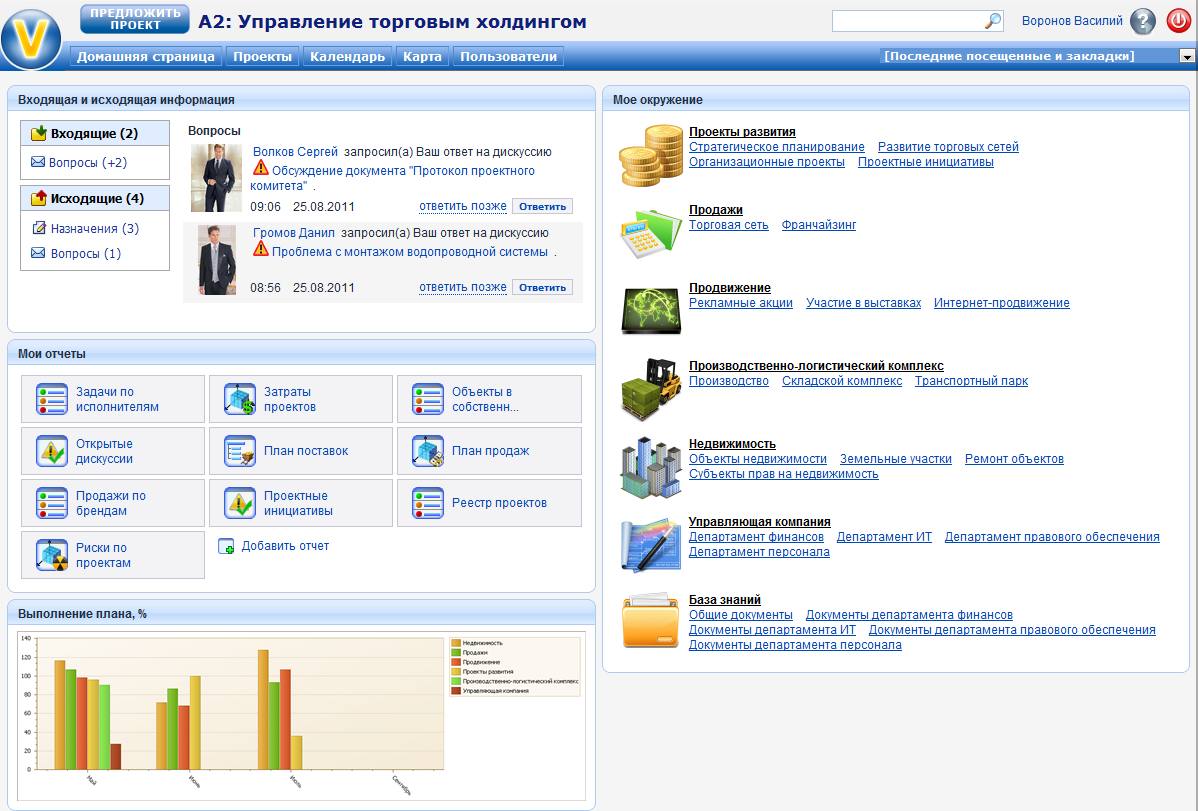Viewport: 1198px width, 811px height.
Task: Open the Затраты проектов report icon
Action: pos(240,399)
